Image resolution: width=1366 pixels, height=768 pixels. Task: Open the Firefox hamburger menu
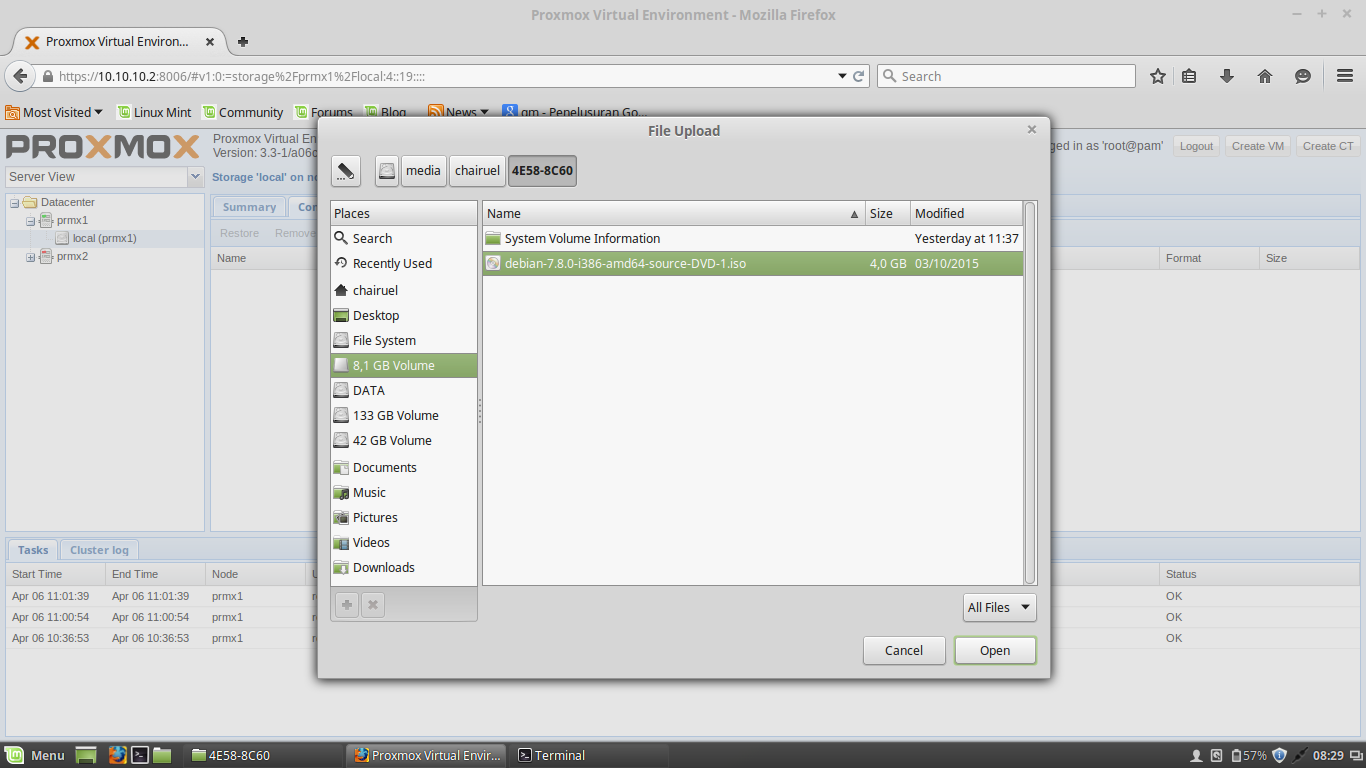[x=1345, y=76]
